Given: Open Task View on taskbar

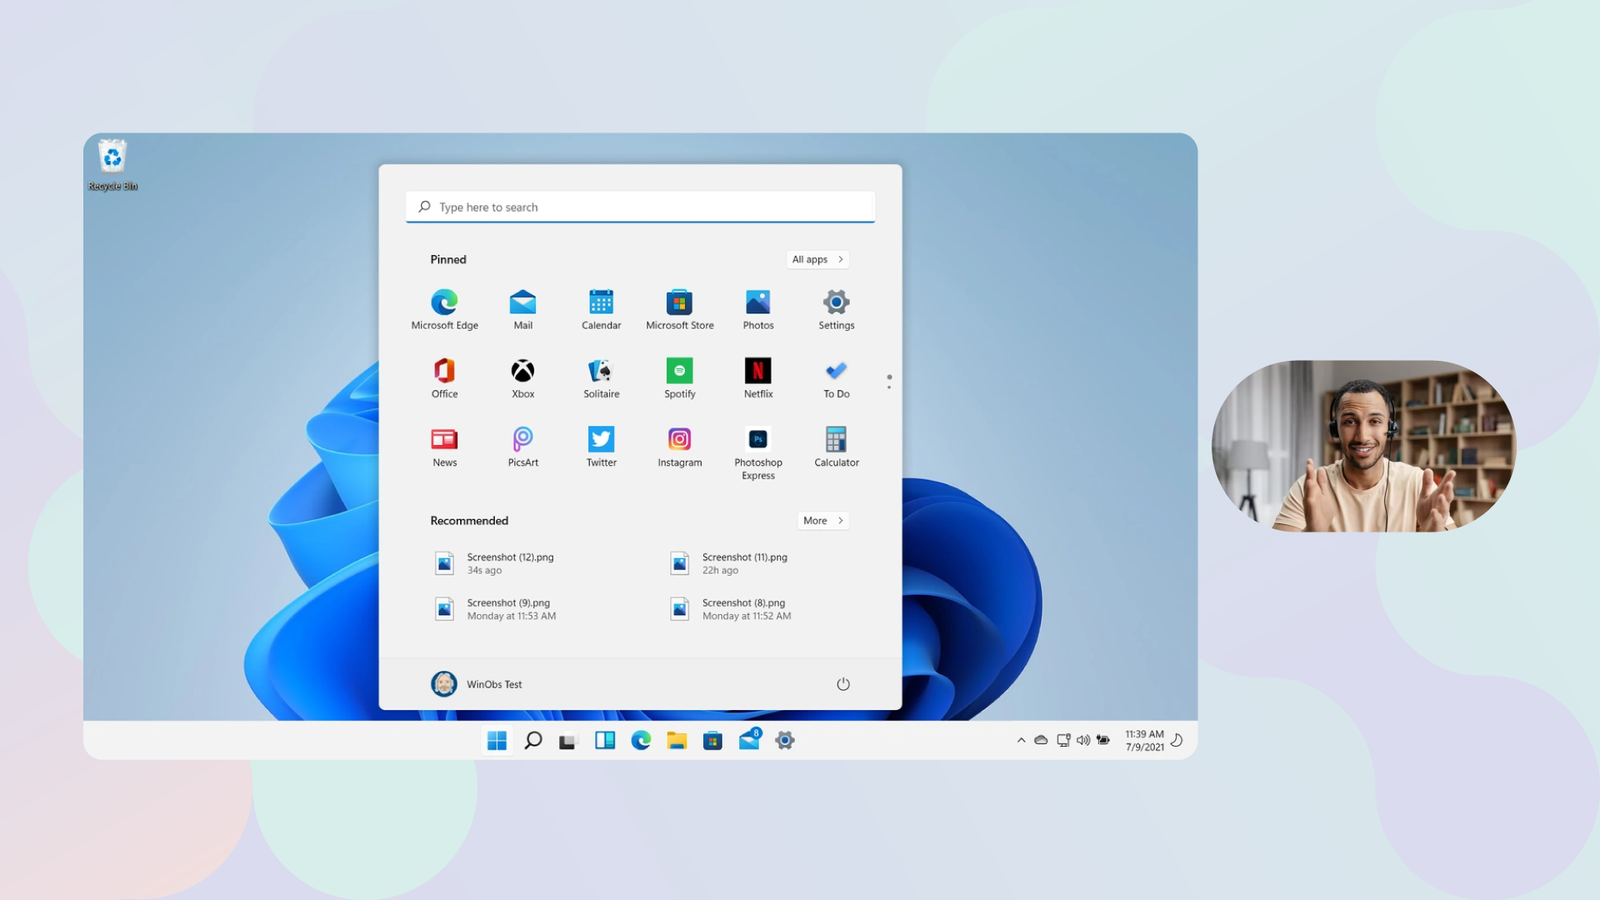Looking at the screenshot, I should pos(568,741).
